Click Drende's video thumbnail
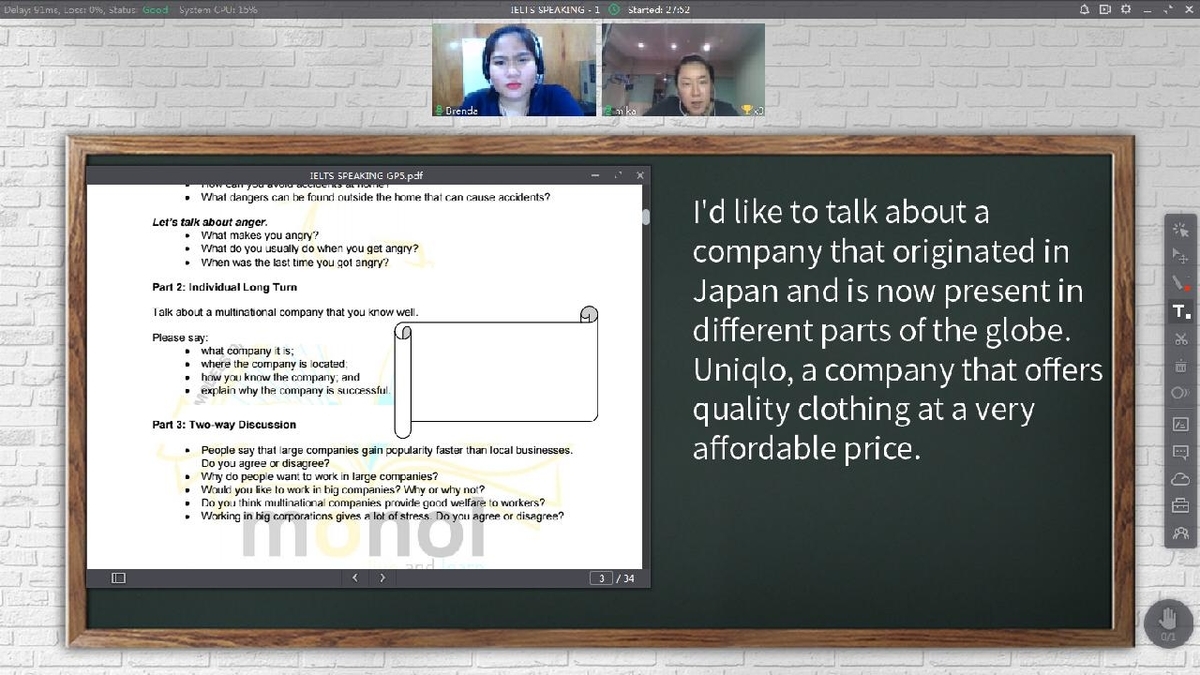The width and height of the screenshot is (1200, 675). (x=514, y=69)
